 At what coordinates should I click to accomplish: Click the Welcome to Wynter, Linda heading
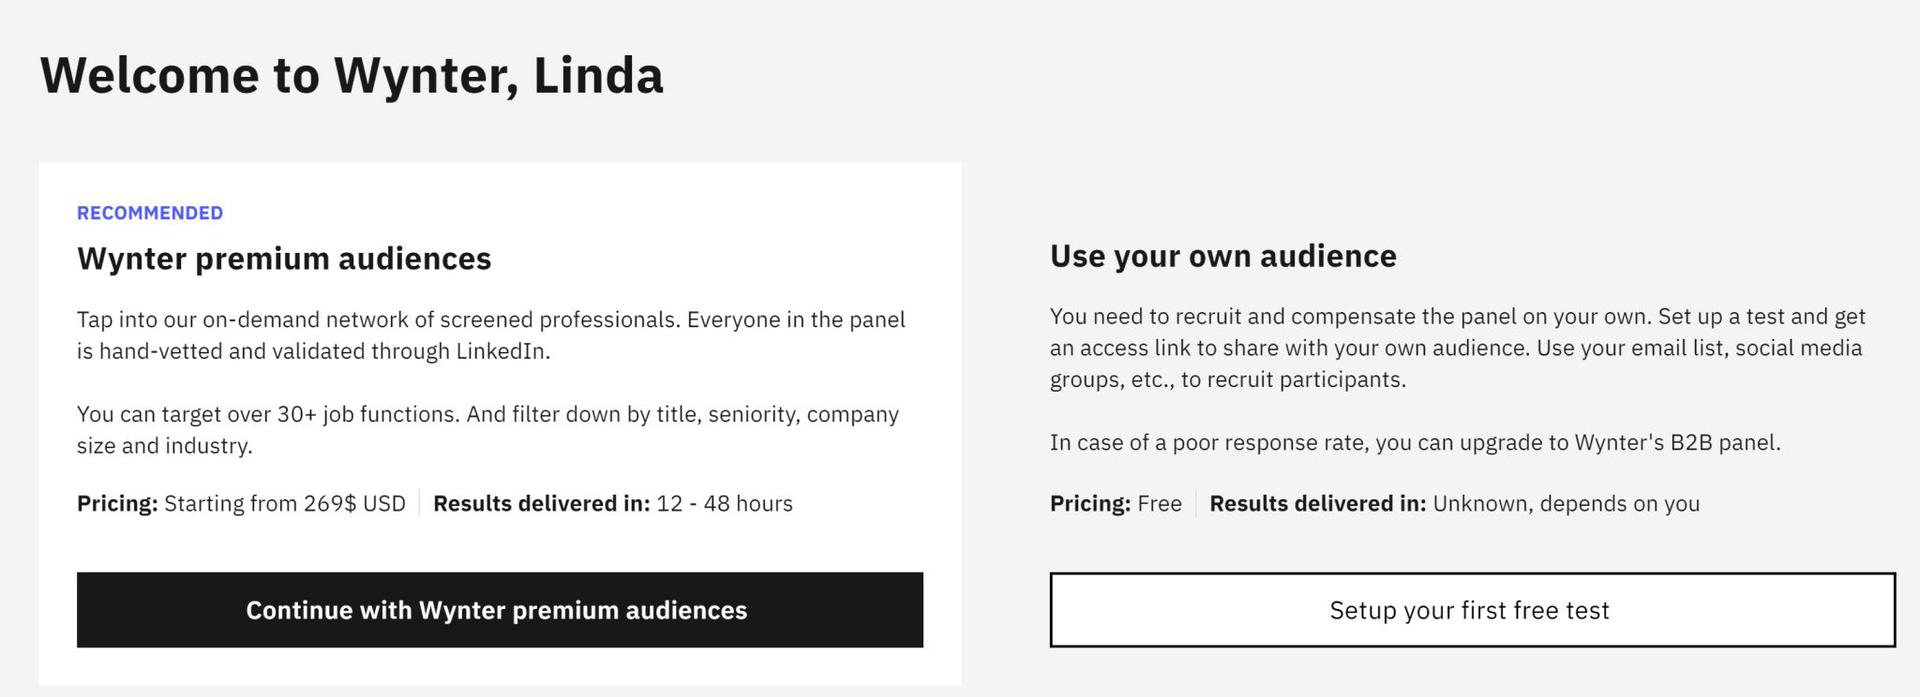351,76
